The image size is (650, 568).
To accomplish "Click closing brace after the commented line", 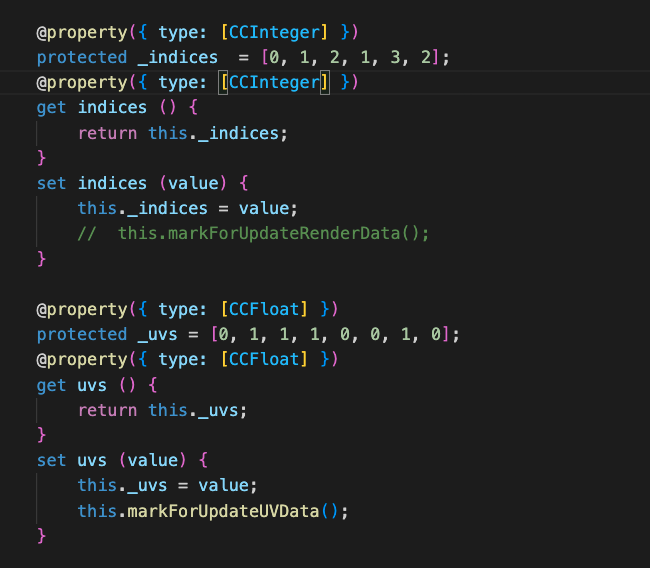I will [41, 259].
